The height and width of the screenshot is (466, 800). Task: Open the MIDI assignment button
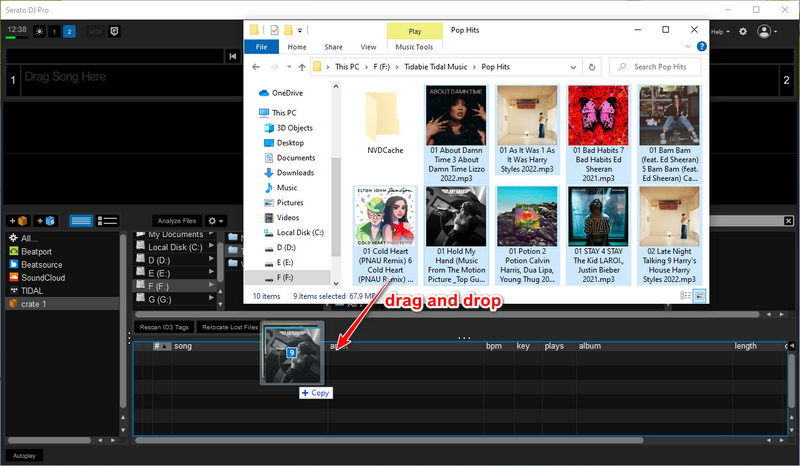(x=95, y=32)
